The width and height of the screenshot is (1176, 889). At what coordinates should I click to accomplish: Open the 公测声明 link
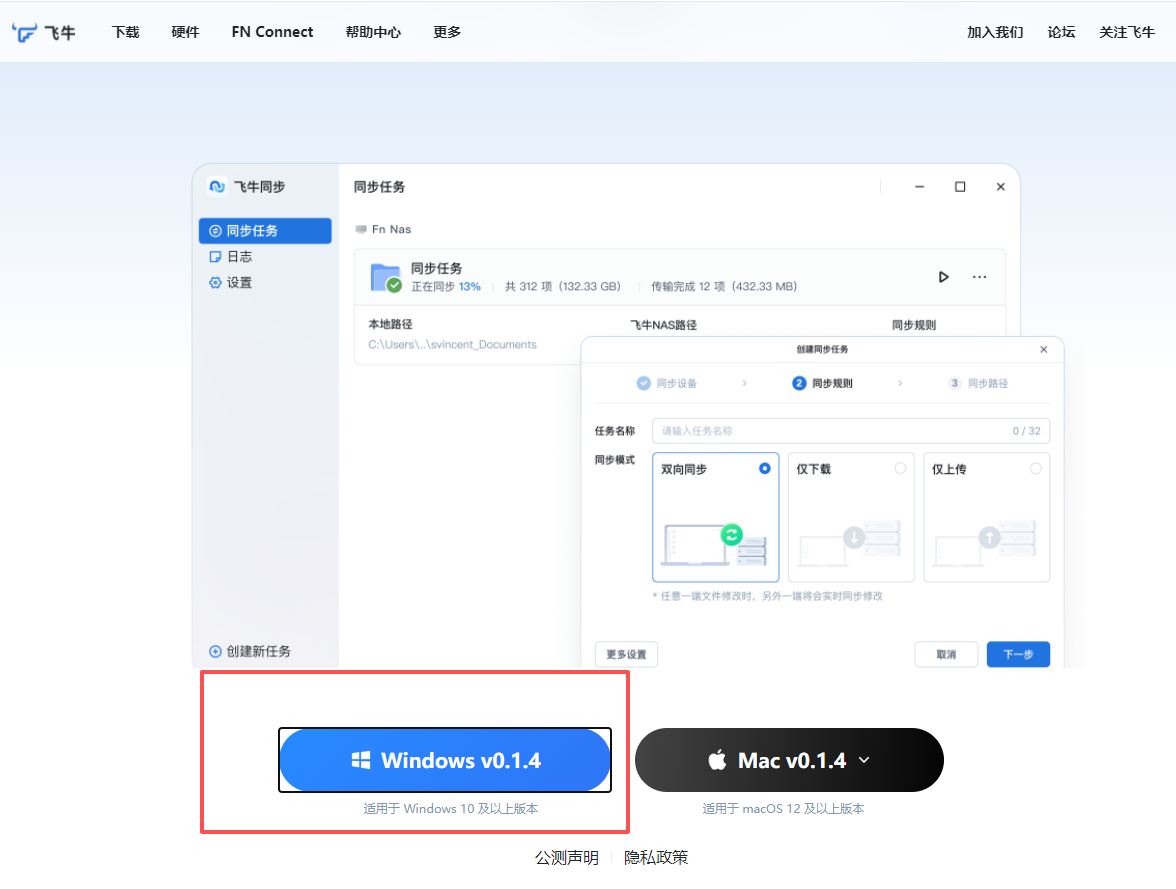click(567, 857)
